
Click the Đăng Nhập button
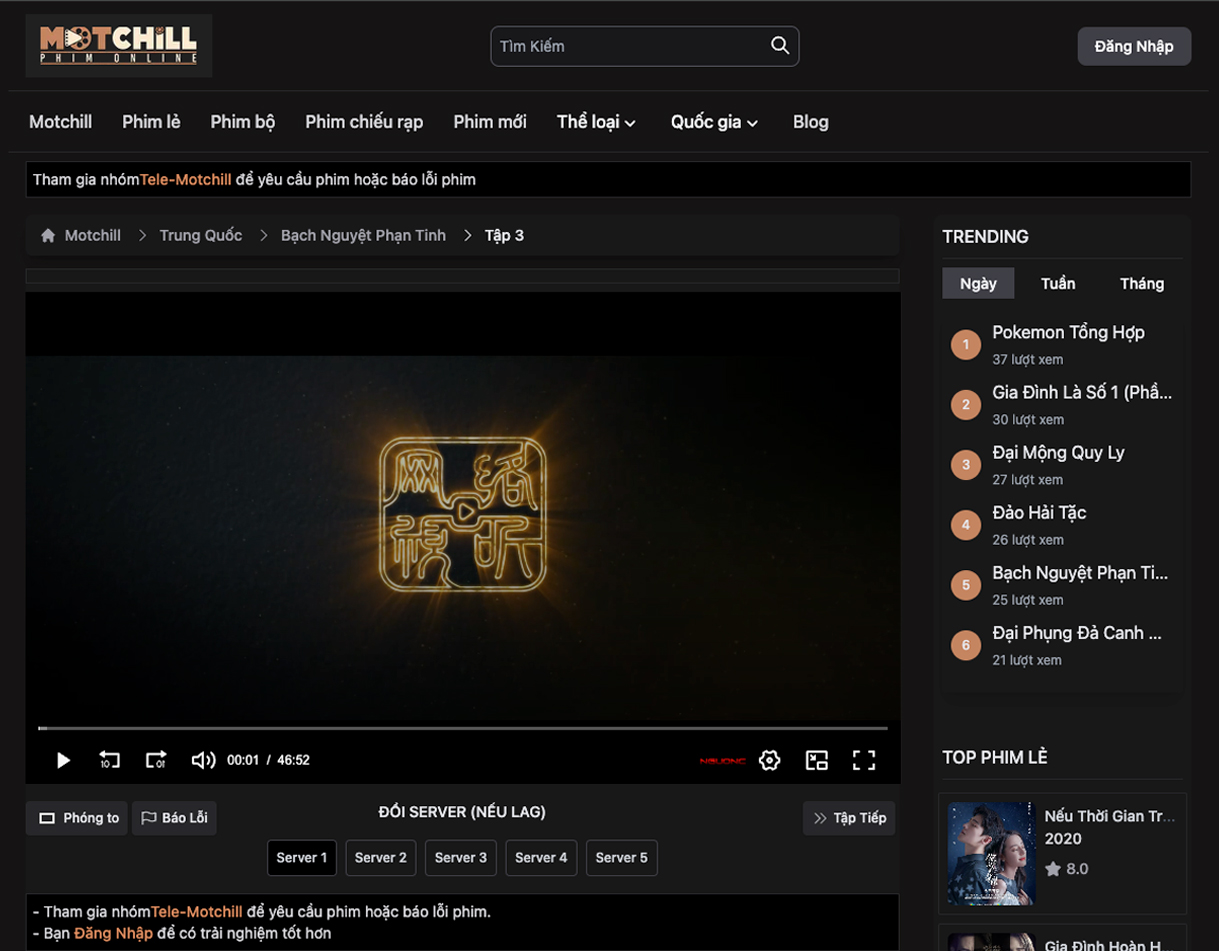click(1134, 46)
